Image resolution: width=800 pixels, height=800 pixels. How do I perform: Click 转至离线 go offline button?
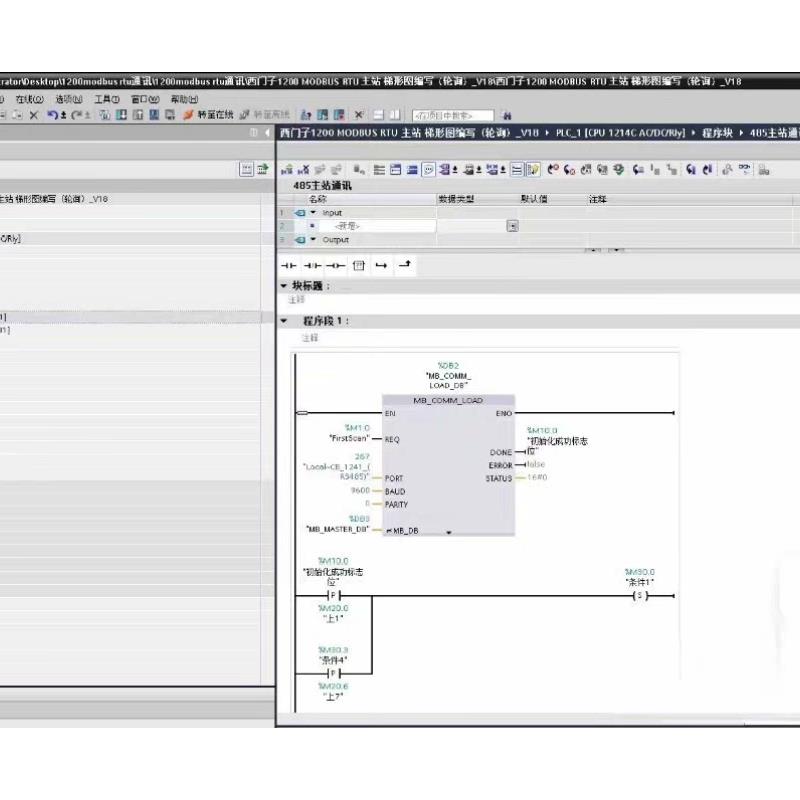pyautogui.click(x=264, y=115)
